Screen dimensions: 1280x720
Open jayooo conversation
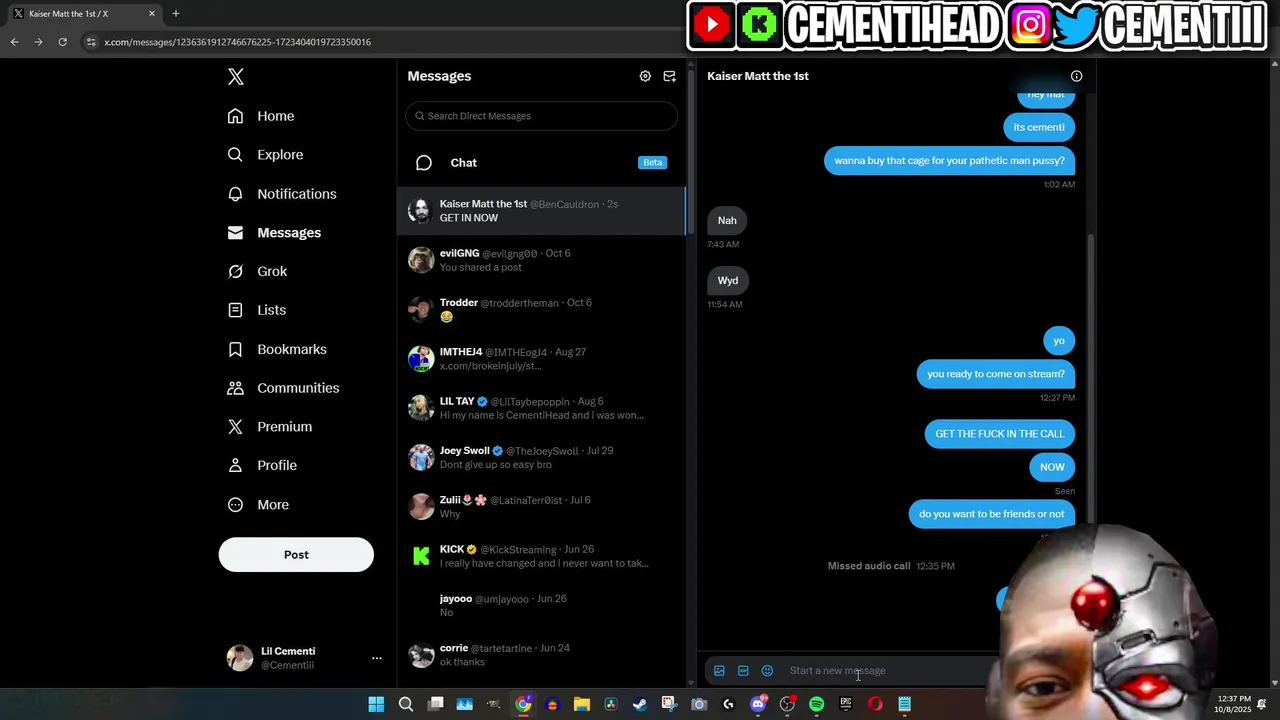[x=542, y=605]
